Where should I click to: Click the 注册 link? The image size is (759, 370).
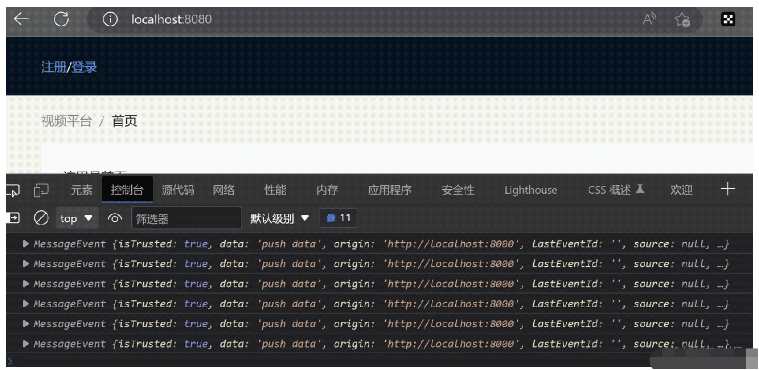click(x=53, y=67)
